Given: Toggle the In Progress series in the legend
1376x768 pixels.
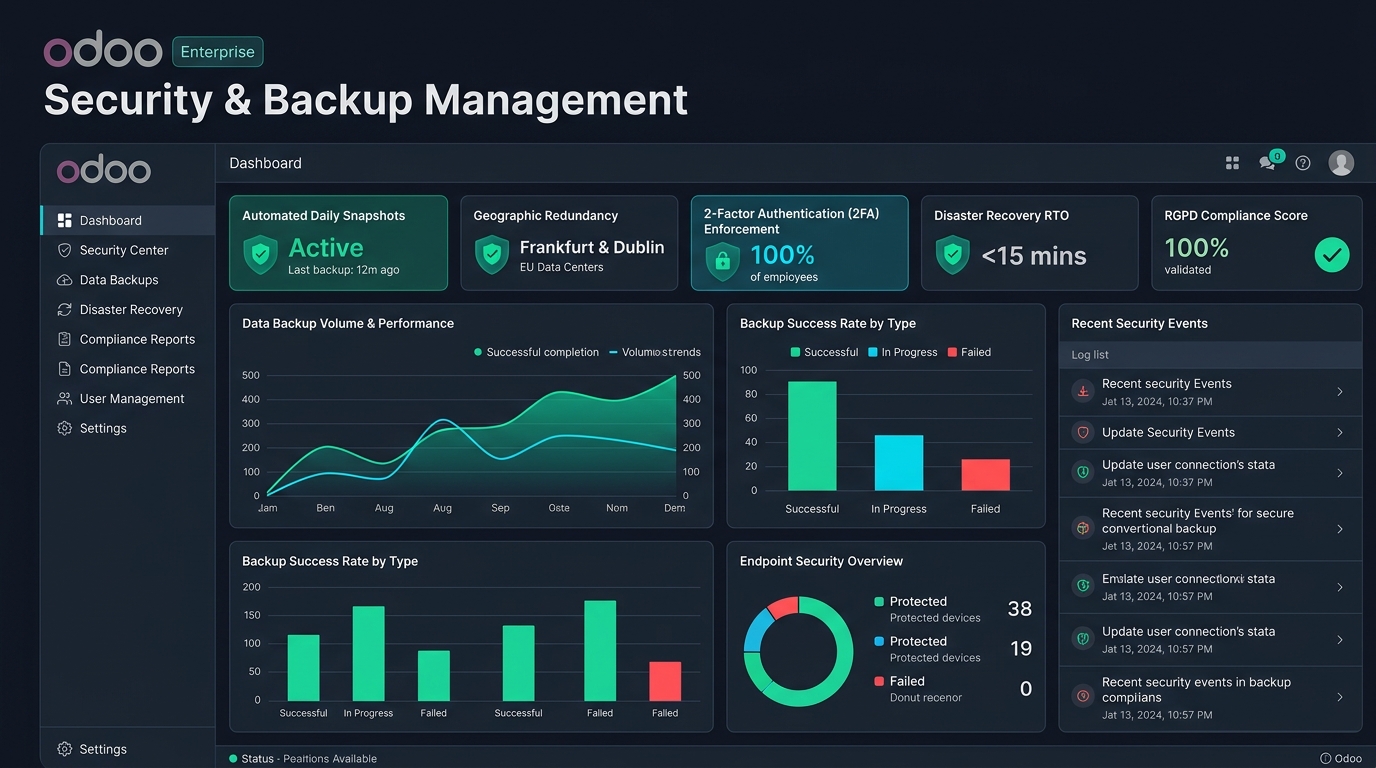Looking at the screenshot, I should (902, 352).
